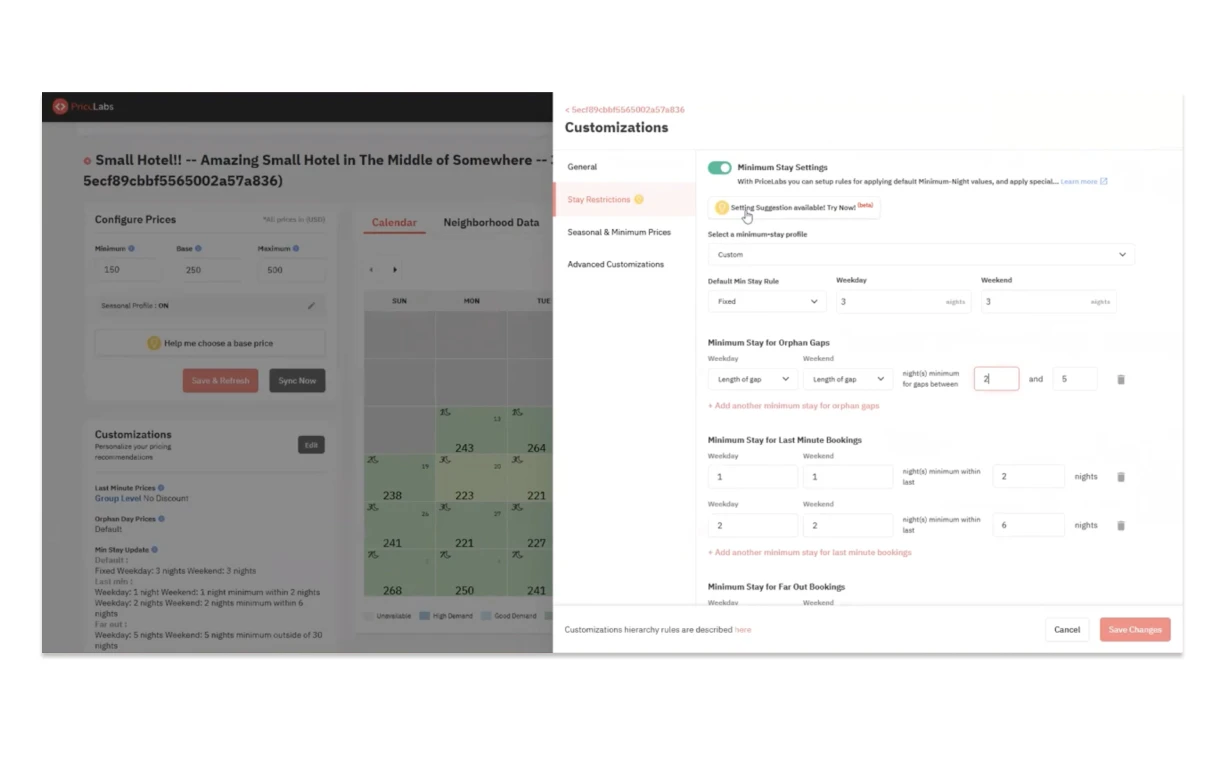Click the Cancel button
The image size is (1224, 768).
click(1067, 629)
